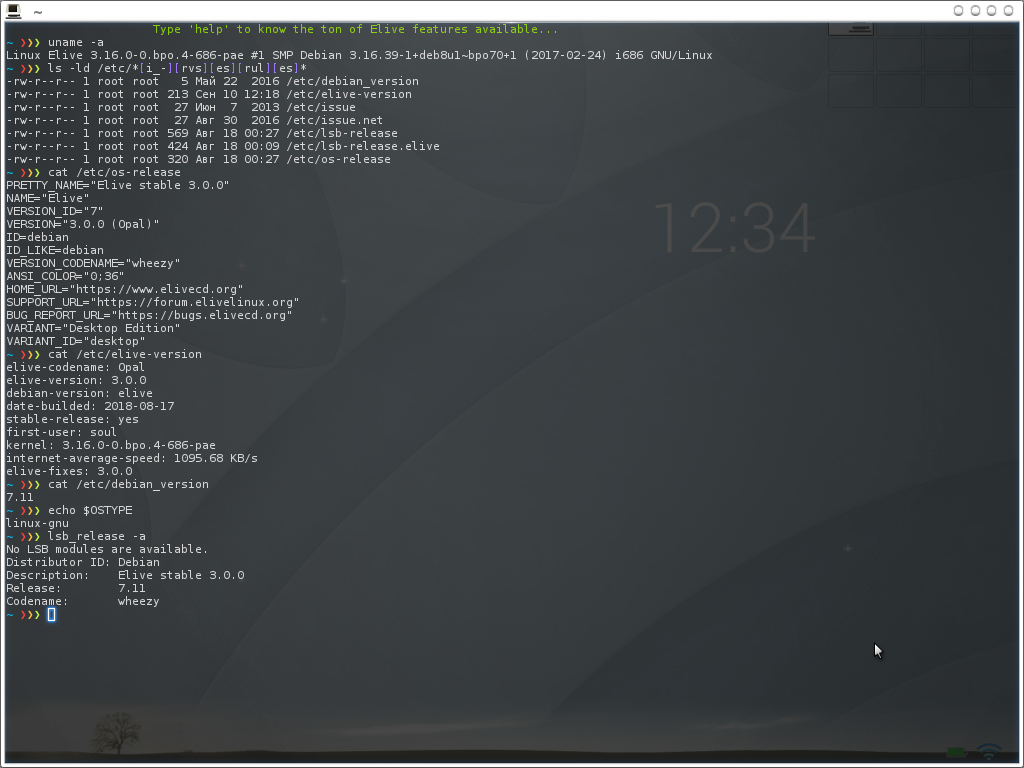
Task: Click the 'cat /etc/os-release' command
Action: (114, 172)
